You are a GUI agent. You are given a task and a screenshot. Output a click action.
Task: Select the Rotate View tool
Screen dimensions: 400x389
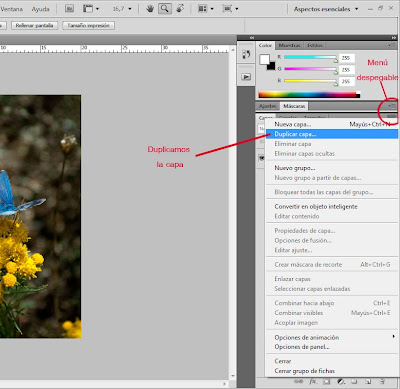pyautogui.click(x=180, y=9)
